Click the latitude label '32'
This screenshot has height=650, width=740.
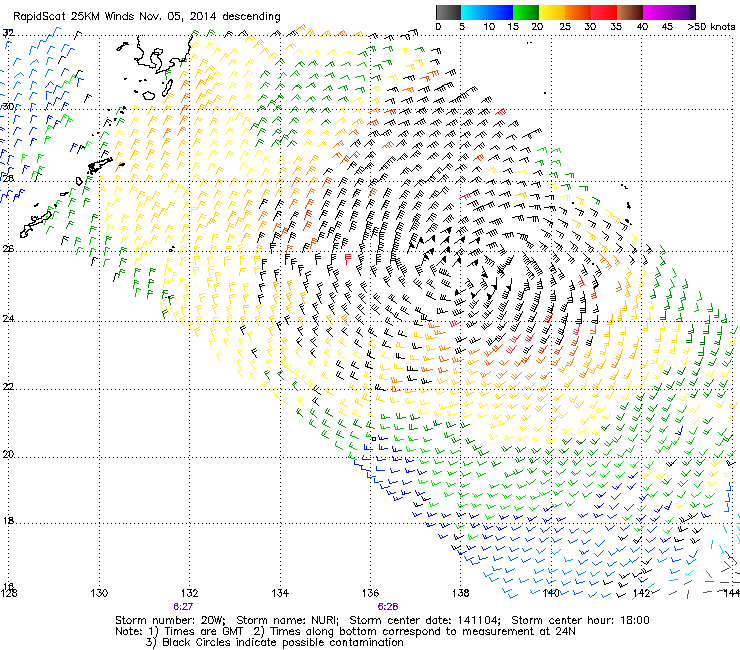[x=8, y=33]
